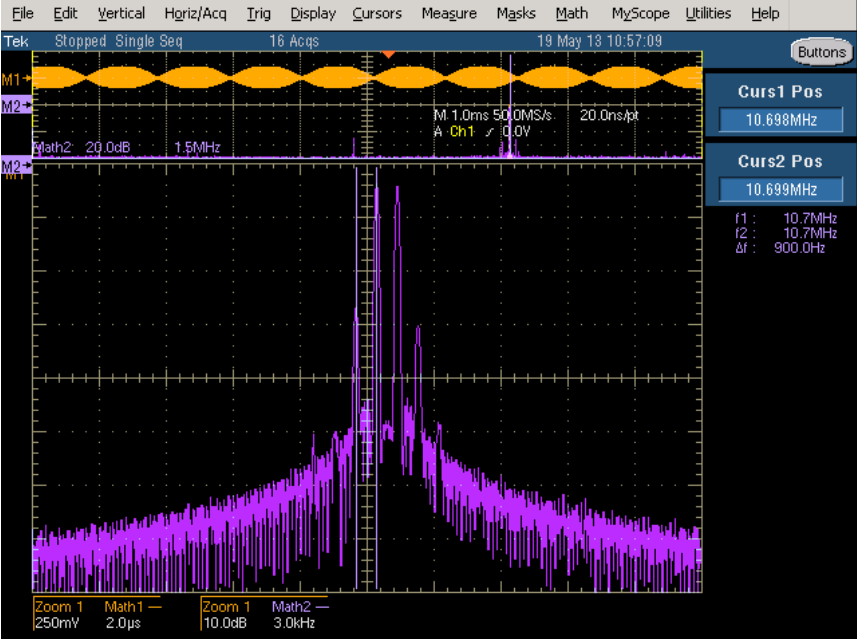The image size is (857, 639).
Task: Select the M2 handle beside the zoom graticule
Action: click(x=16, y=166)
